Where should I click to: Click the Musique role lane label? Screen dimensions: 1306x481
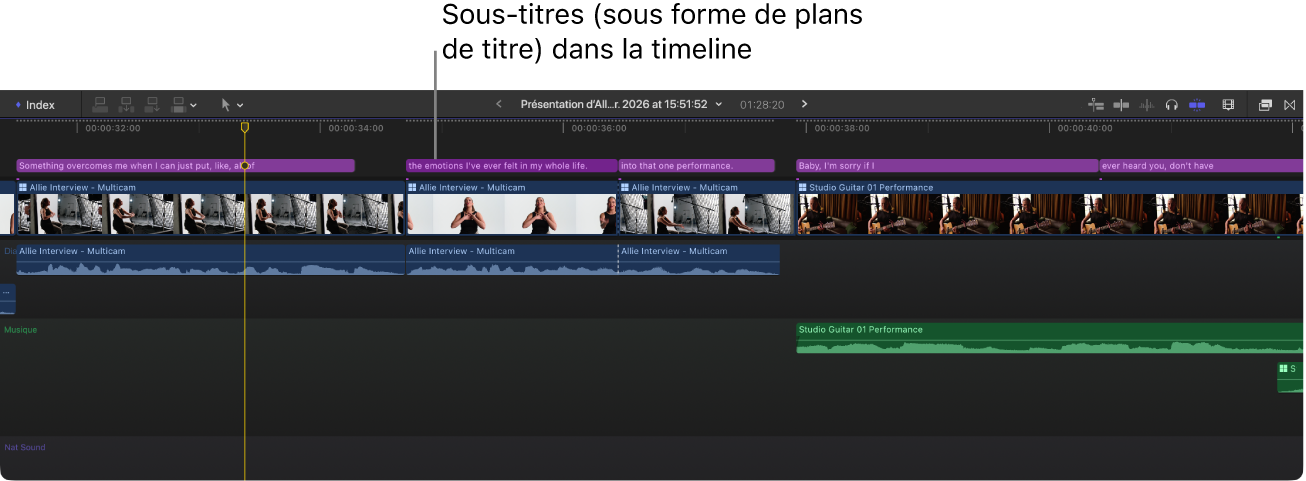[20, 330]
